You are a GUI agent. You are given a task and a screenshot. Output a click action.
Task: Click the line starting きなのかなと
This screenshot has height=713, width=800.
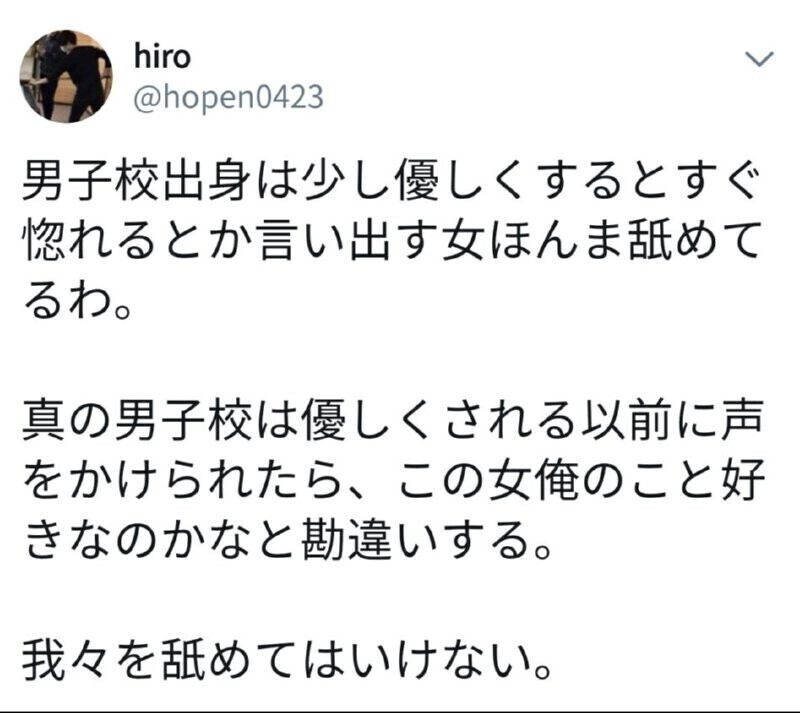coord(289,539)
